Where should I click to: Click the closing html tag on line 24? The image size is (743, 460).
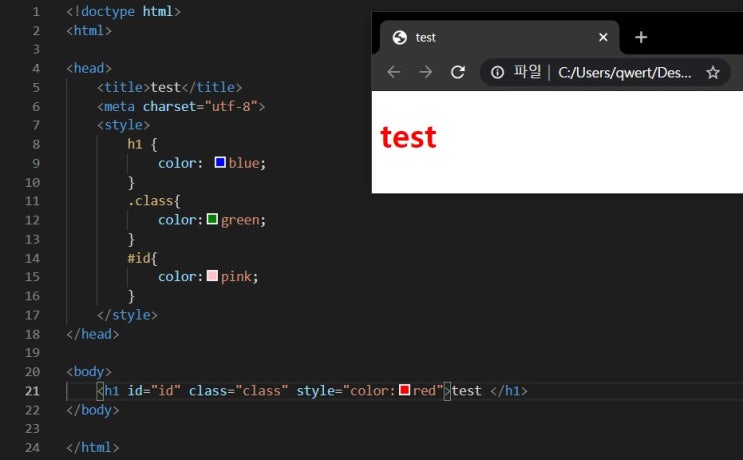(93, 448)
